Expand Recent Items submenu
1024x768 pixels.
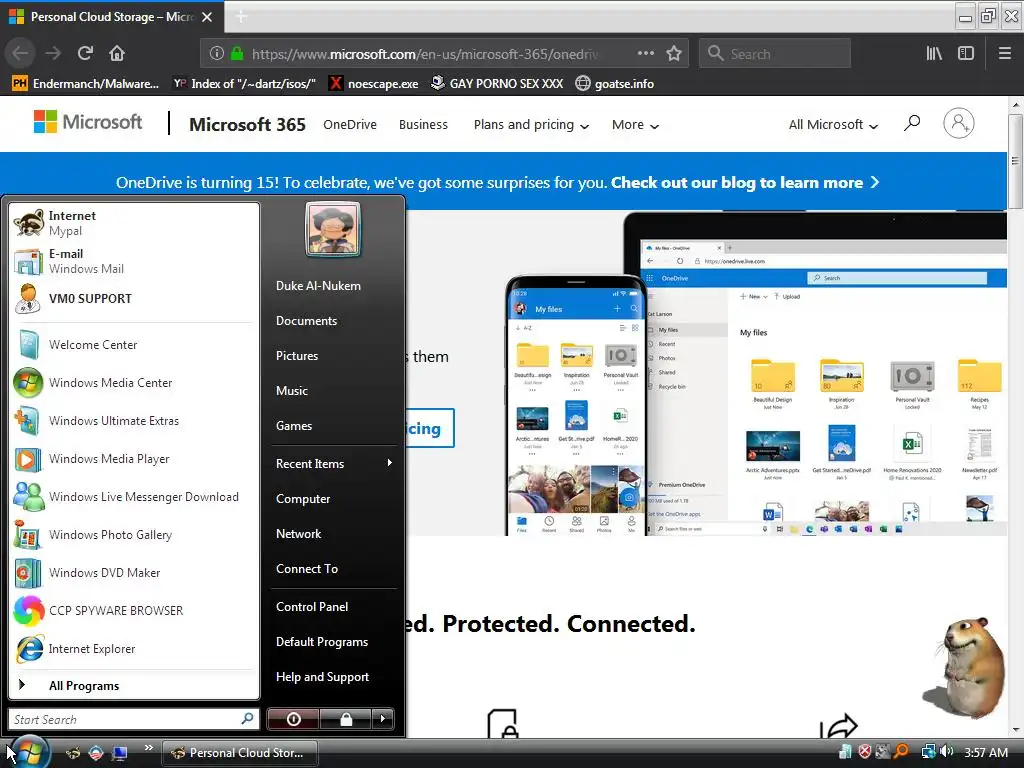click(333, 464)
